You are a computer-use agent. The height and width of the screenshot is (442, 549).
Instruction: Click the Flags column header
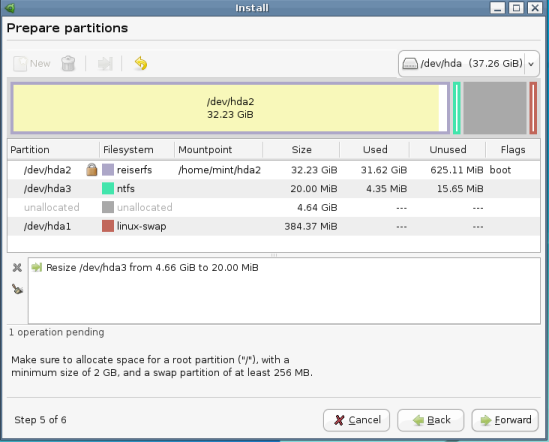tap(513, 150)
